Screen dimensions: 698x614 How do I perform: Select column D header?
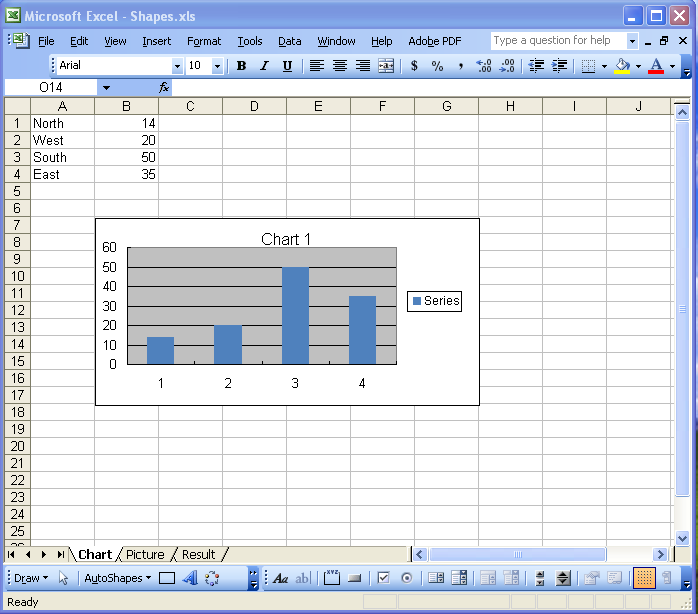click(x=254, y=106)
